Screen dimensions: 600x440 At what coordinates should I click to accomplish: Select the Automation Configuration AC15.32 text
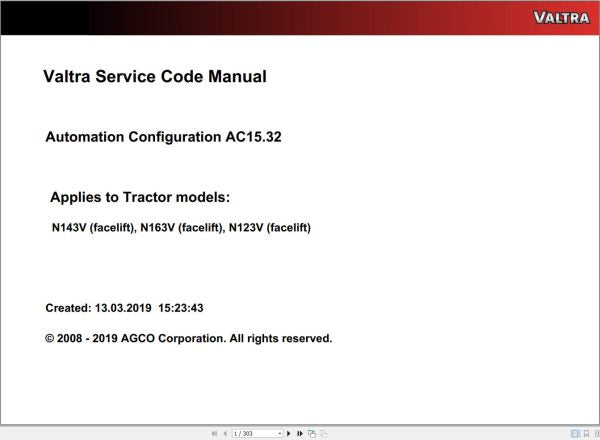tap(163, 137)
